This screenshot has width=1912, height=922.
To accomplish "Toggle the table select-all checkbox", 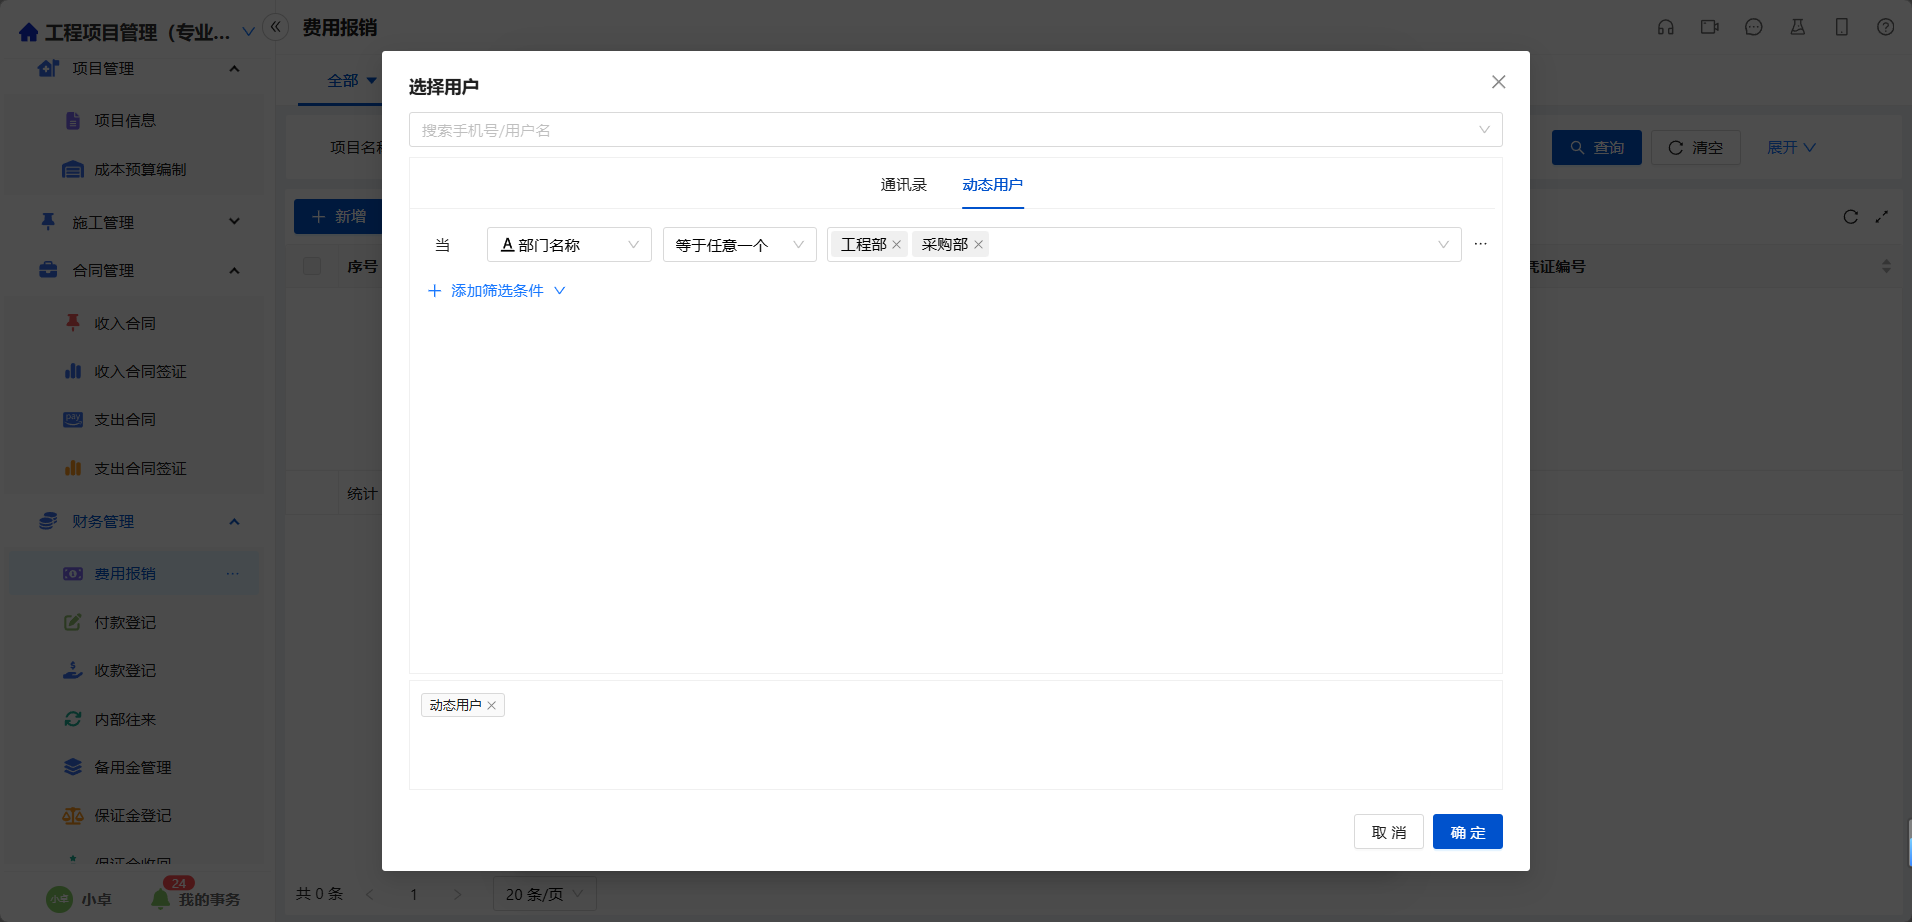I will coord(312,266).
